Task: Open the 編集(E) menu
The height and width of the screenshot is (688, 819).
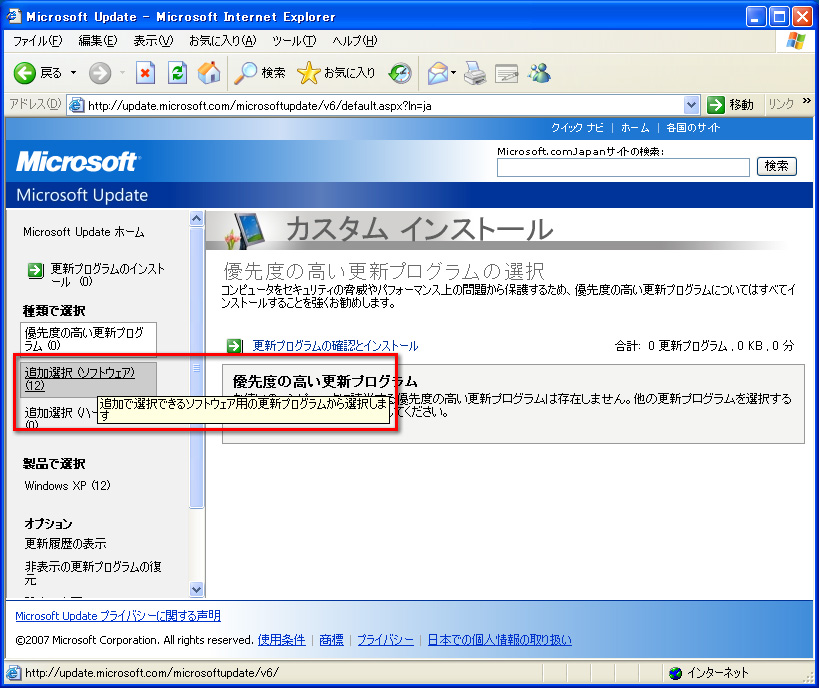Action: [98, 41]
